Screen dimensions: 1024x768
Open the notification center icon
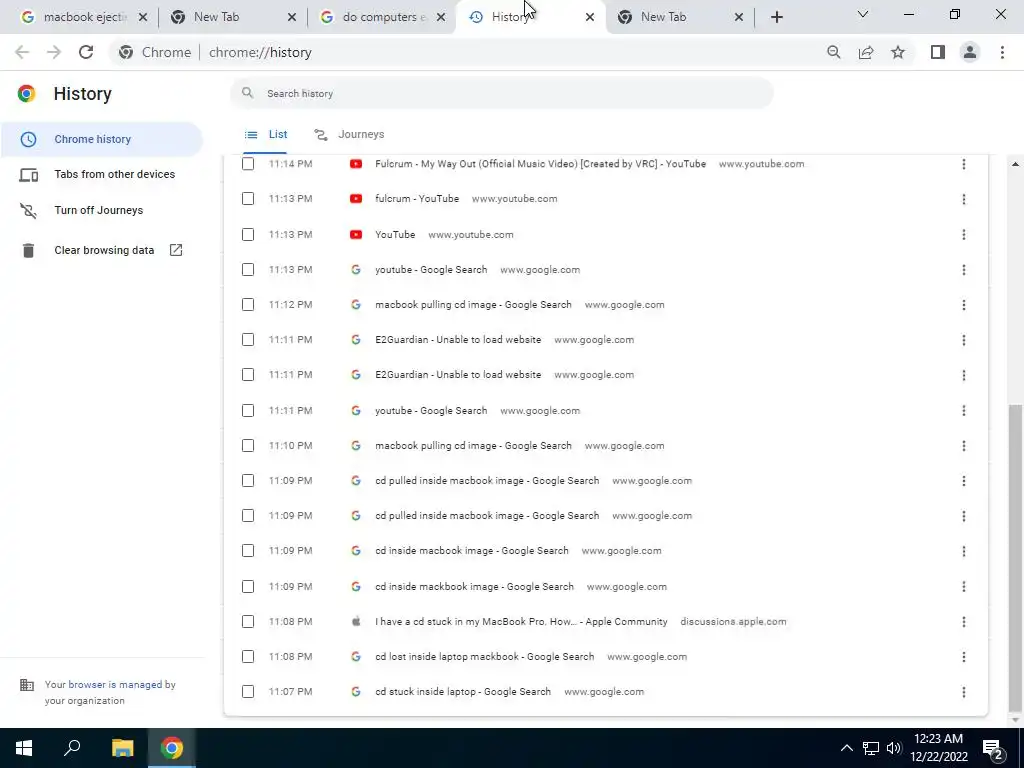click(x=993, y=749)
